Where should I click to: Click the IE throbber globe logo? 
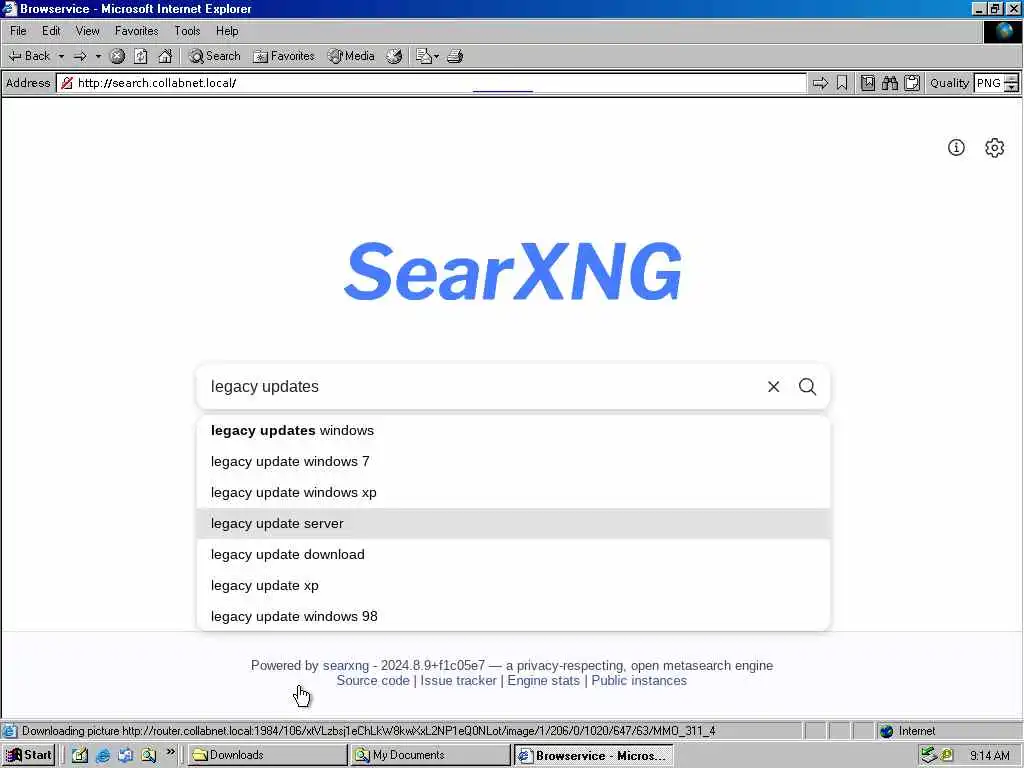[1002, 31]
